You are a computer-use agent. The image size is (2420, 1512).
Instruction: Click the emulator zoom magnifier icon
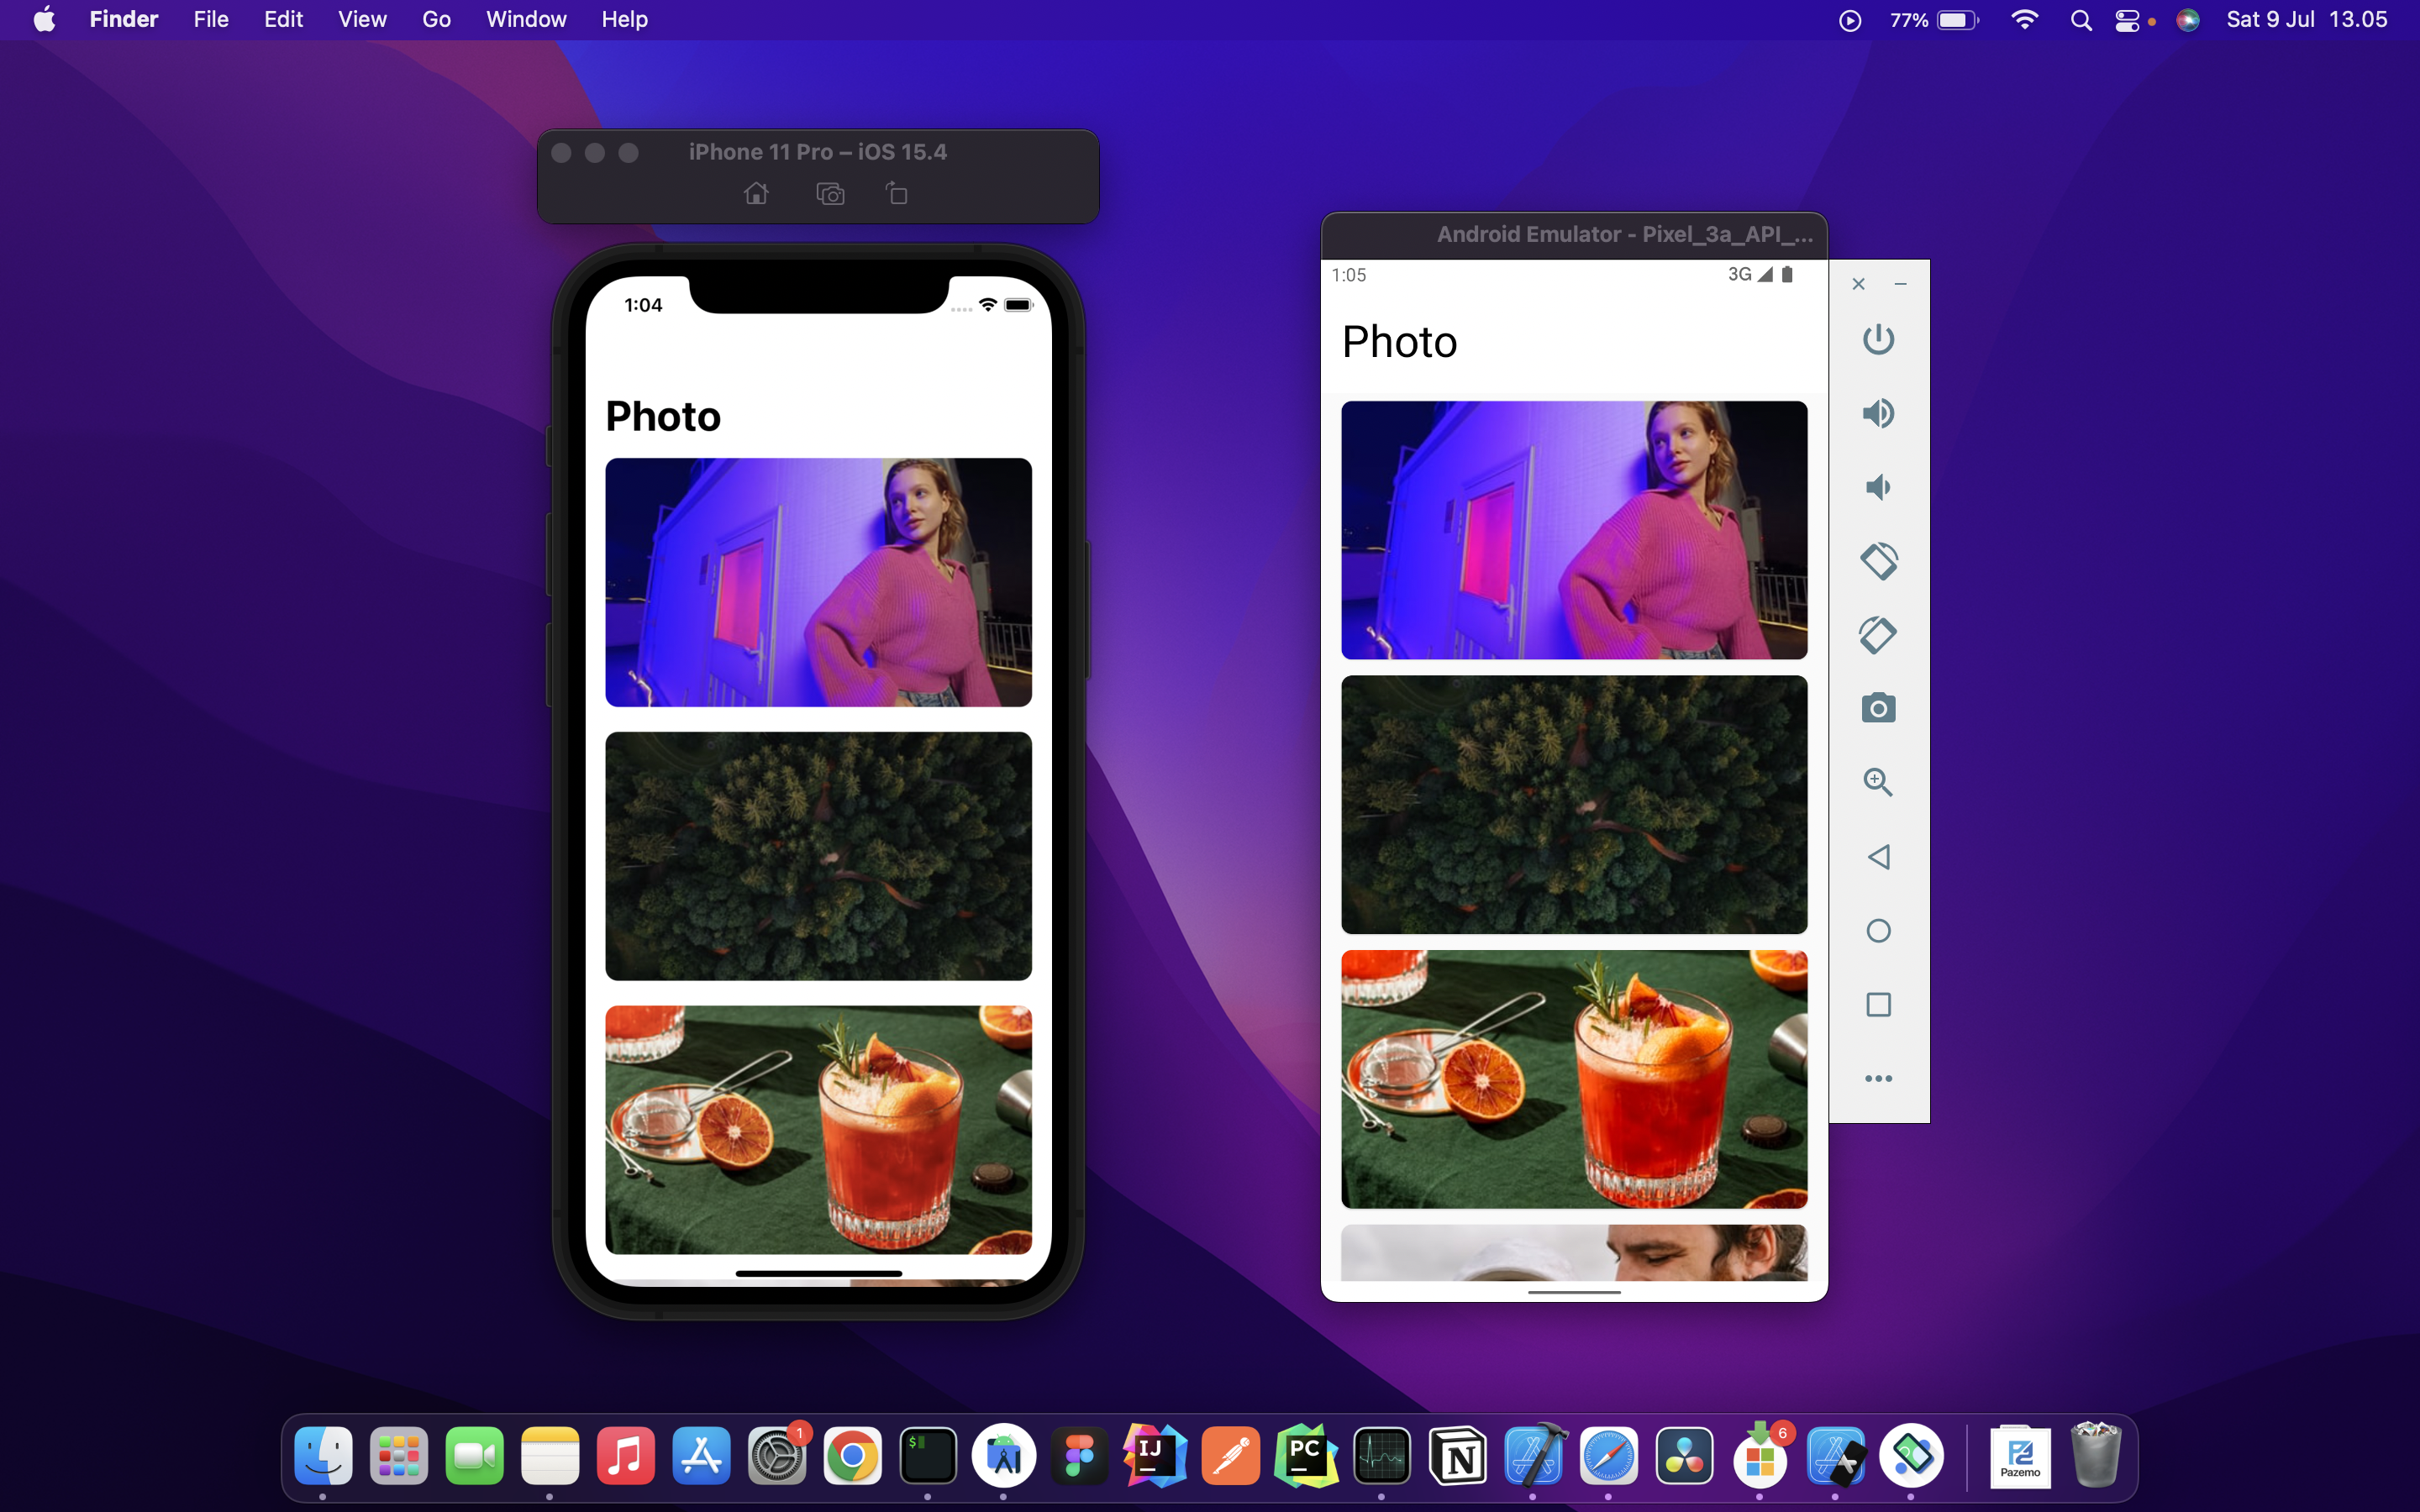1878,782
